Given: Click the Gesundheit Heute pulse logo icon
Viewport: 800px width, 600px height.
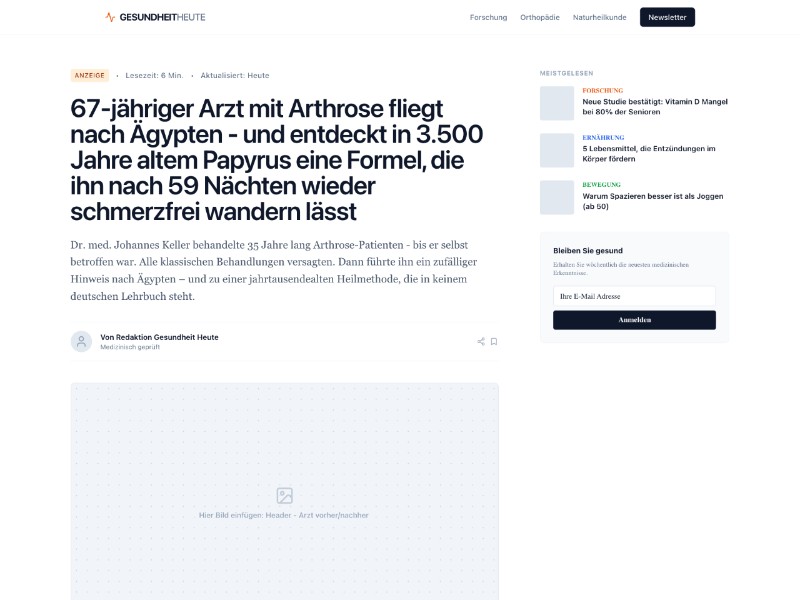Looking at the screenshot, I should (x=110, y=17).
